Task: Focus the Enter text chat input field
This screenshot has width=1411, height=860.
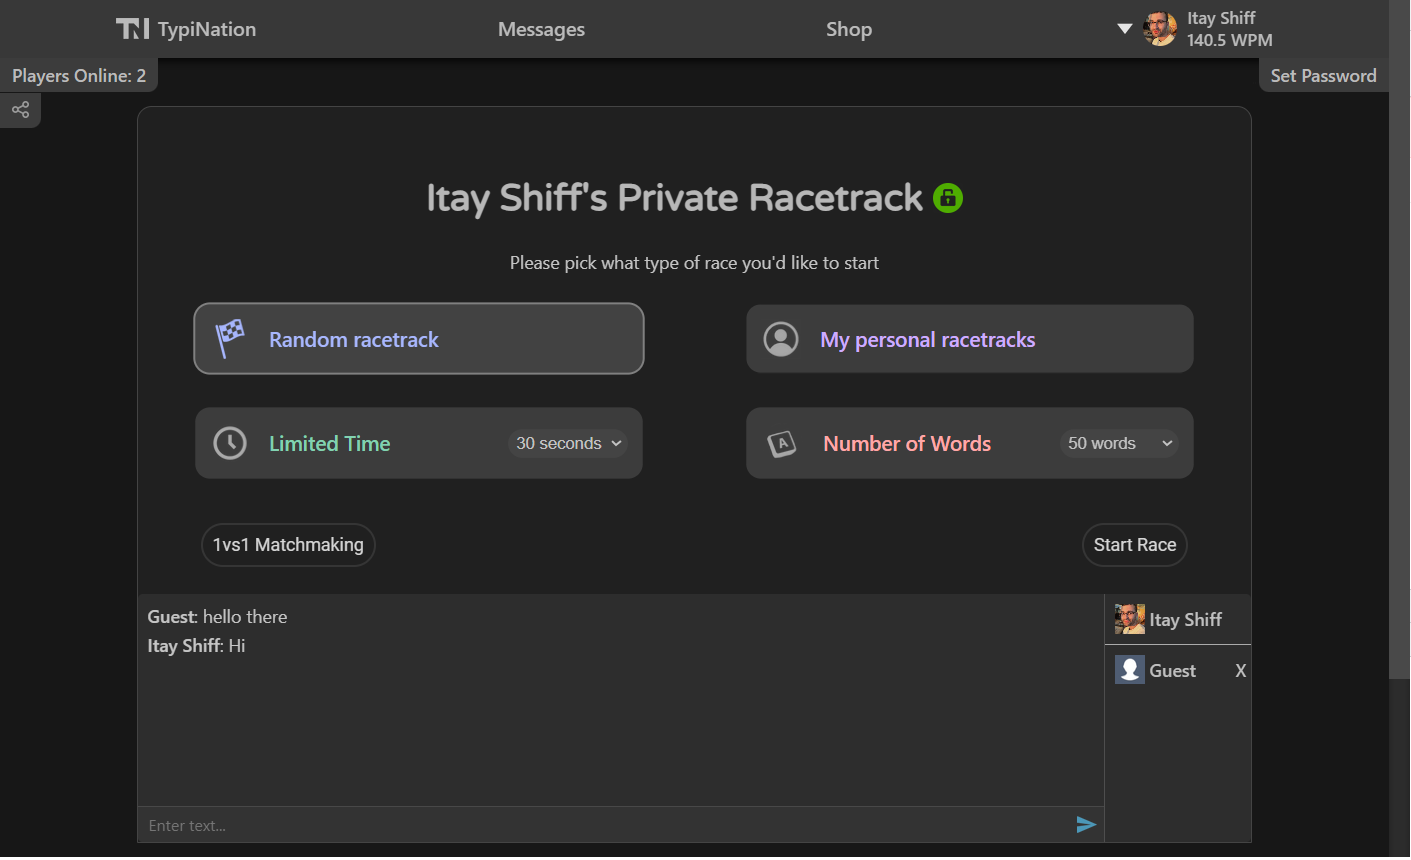Action: click(605, 825)
